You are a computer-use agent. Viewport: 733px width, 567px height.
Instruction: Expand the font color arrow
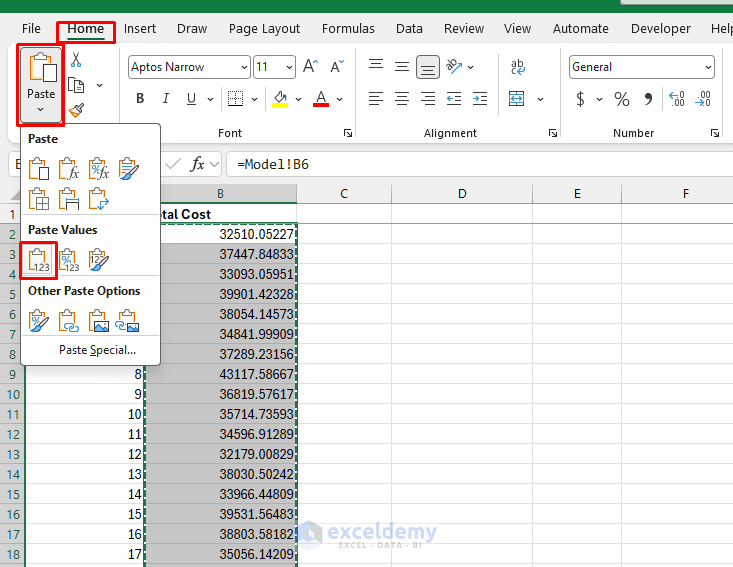(339, 99)
